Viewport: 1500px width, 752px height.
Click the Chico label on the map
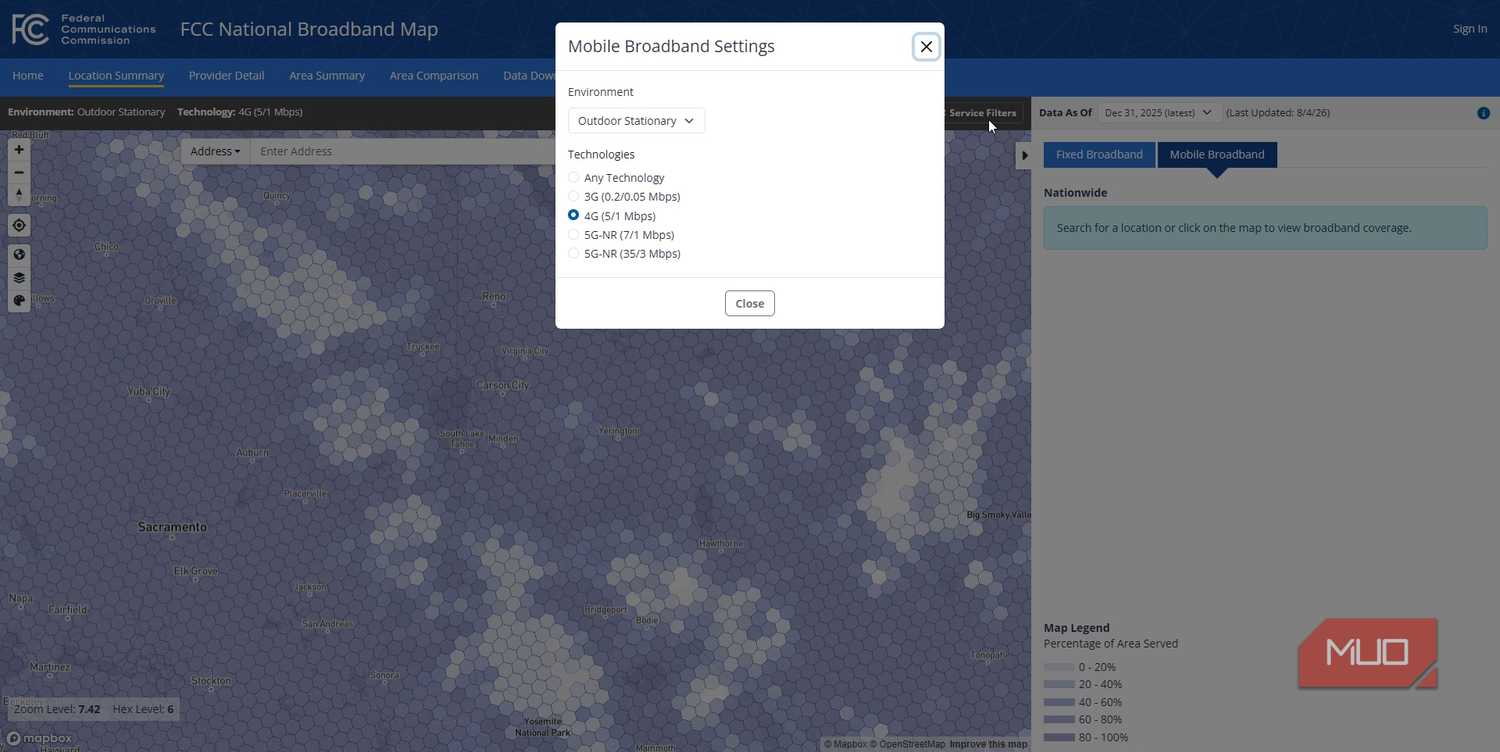pos(106,246)
